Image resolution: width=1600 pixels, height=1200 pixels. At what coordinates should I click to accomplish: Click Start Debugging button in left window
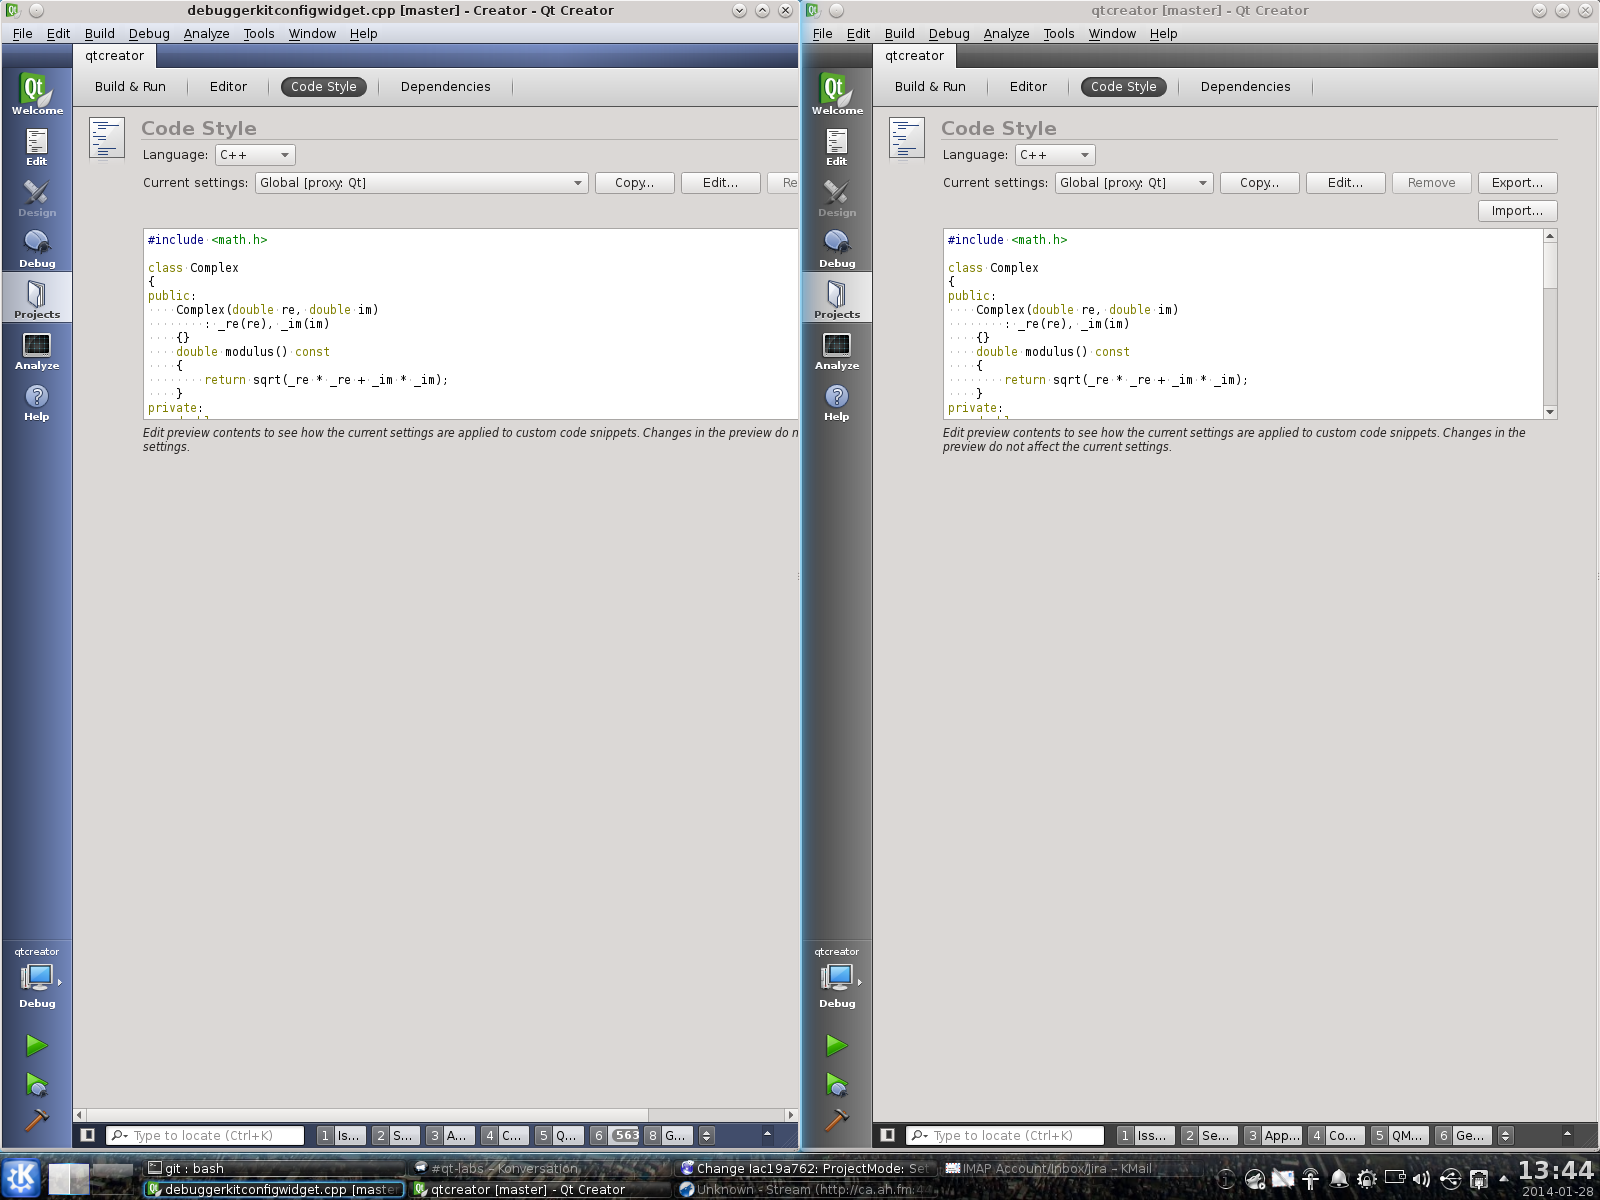pyautogui.click(x=37, y=1084)
